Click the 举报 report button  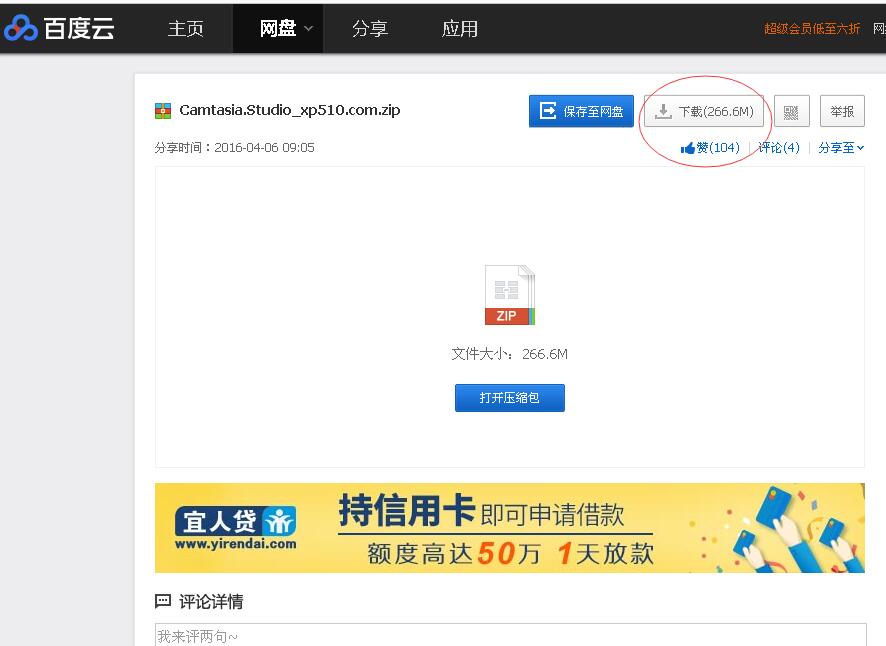pos(842,110)
